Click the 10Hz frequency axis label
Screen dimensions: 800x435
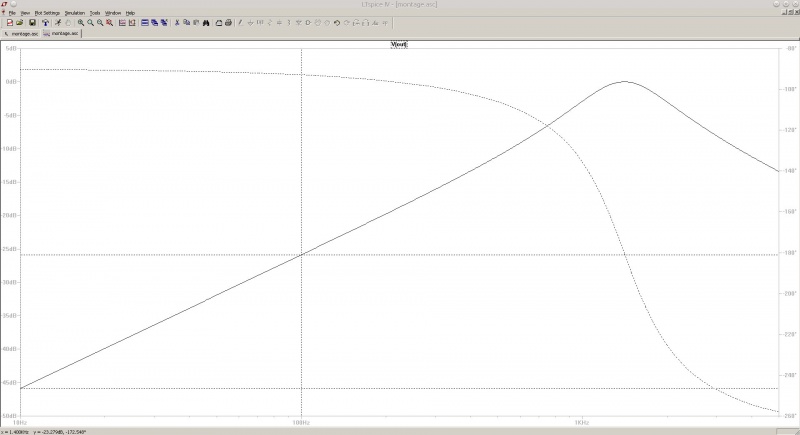point(19,423)
